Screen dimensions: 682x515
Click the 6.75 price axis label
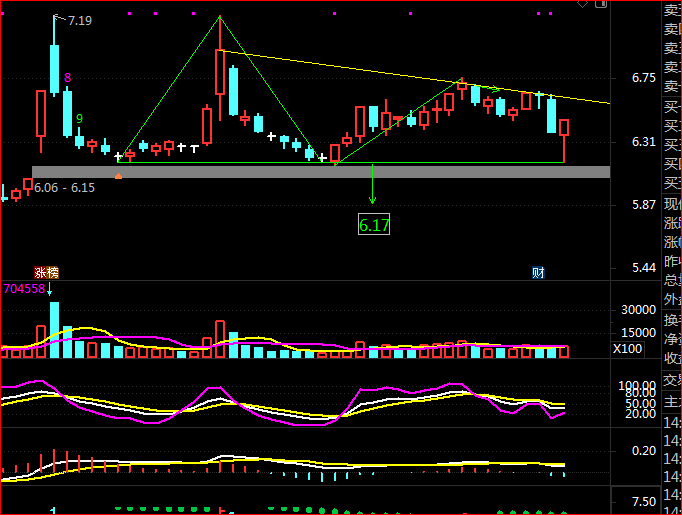click(644, 78)
